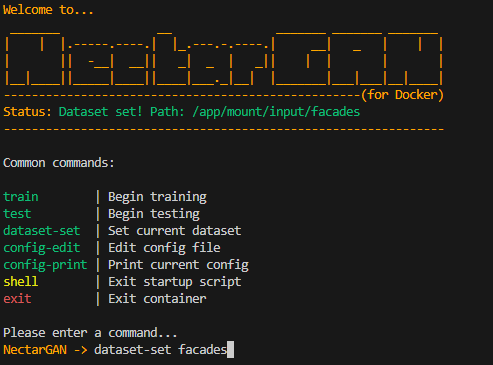Click the 'config-edit' command name

click(42, 248)
